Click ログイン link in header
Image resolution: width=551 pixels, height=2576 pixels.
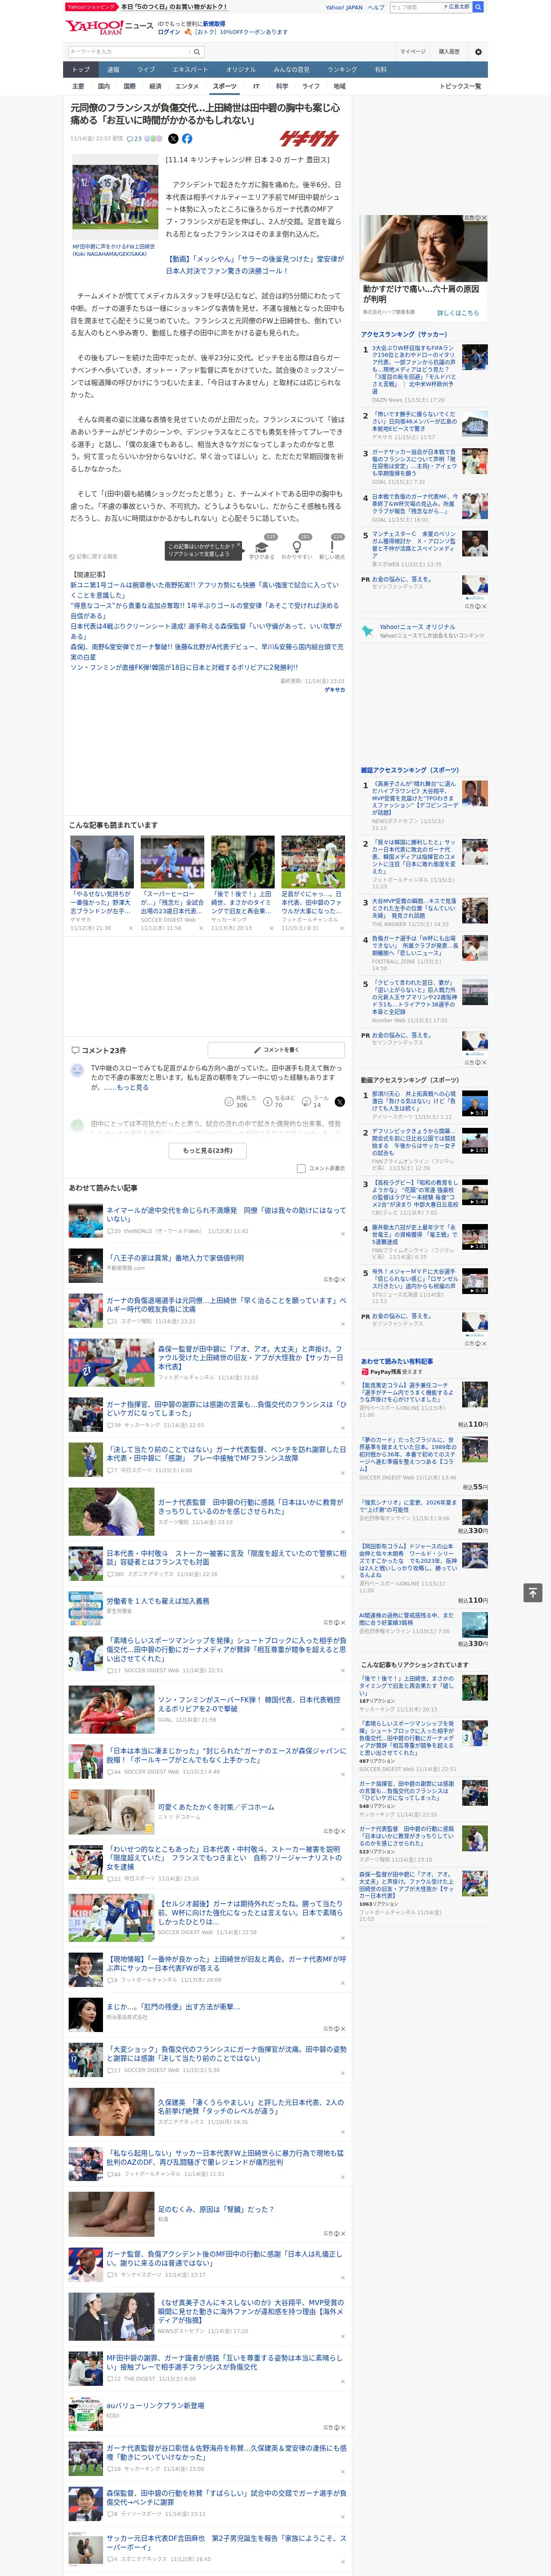169,32
